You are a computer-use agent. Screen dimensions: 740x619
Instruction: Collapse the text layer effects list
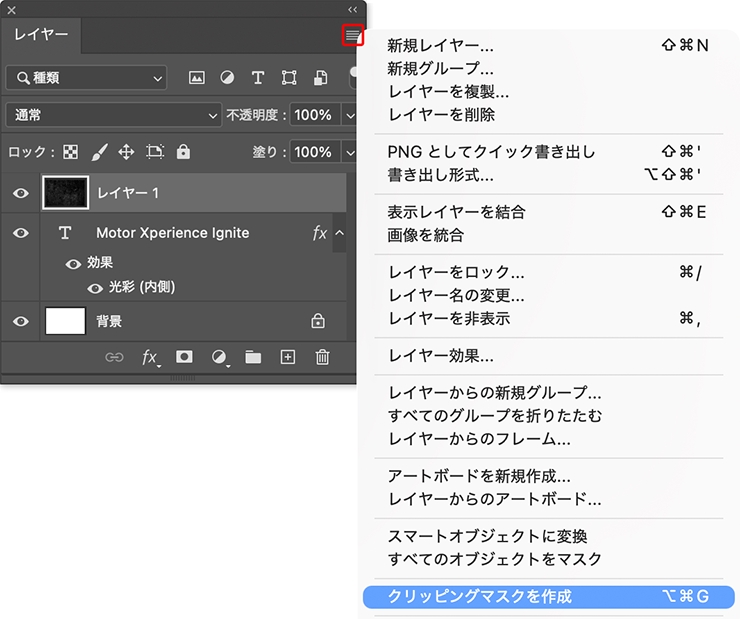click(339, 233)
